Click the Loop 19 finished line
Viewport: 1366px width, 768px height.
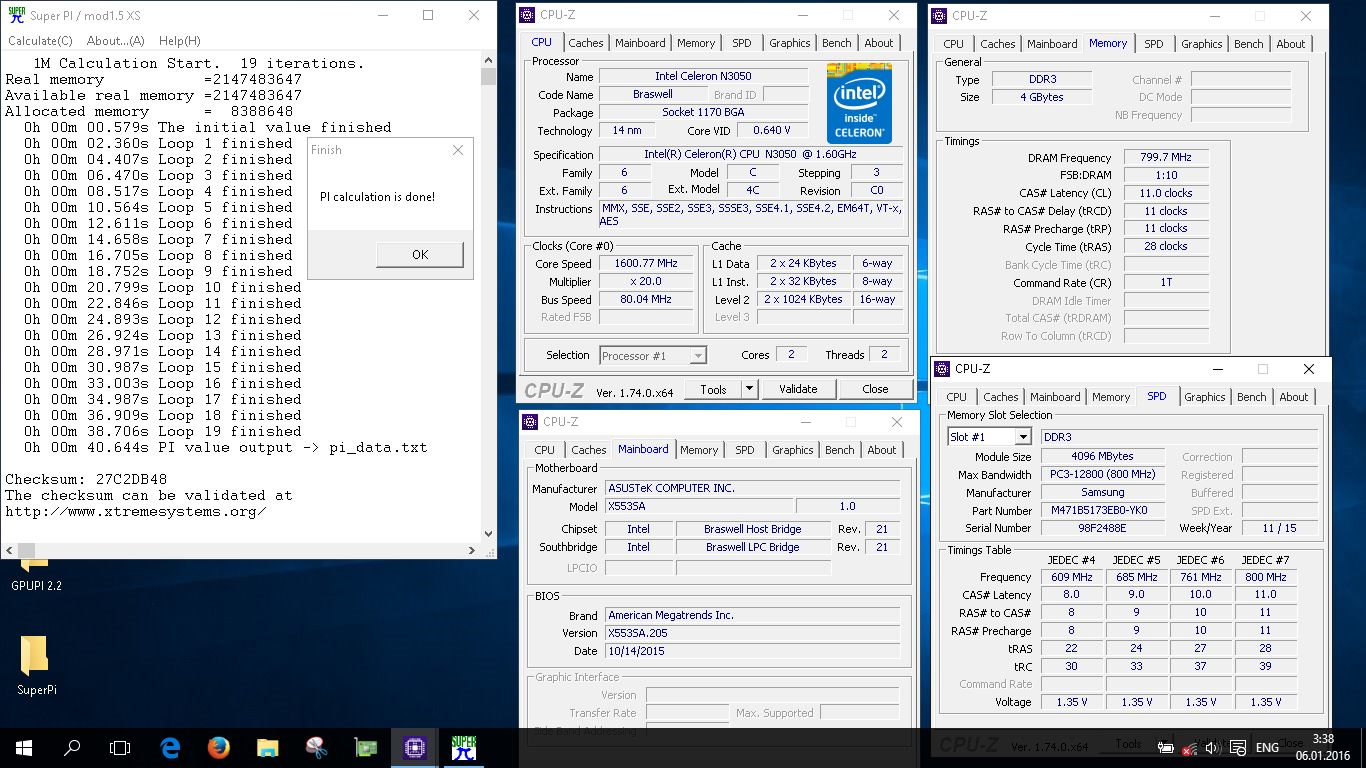163,431
